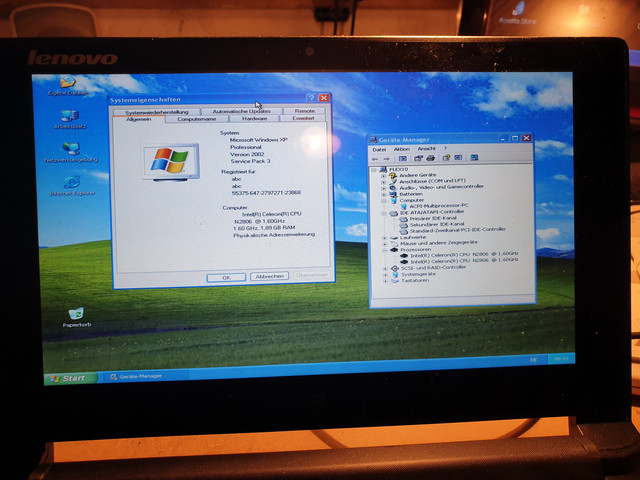640x480 pixels.
Task: Switch to the Systemwiederherstellung tab
Action: pyautogui.click(x=157, y=112)
